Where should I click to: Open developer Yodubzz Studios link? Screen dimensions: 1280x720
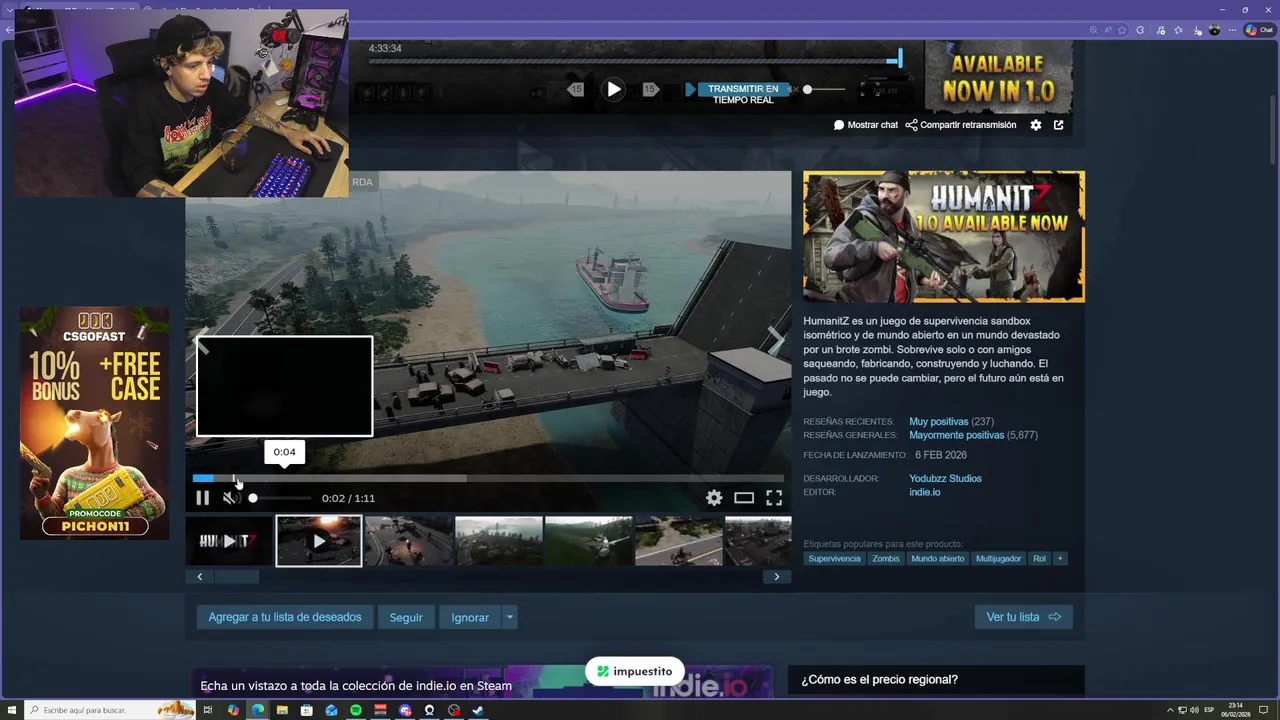point(945,479)
